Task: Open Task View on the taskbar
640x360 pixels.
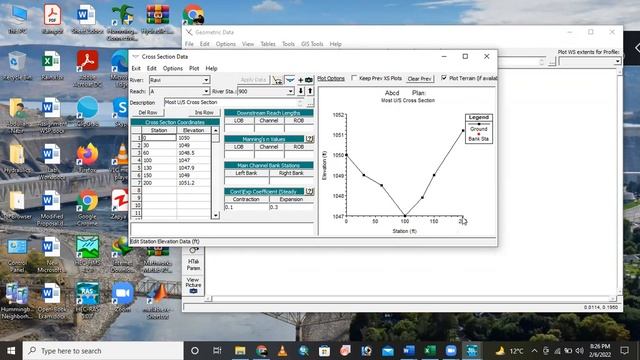Action: click(217, 351)
